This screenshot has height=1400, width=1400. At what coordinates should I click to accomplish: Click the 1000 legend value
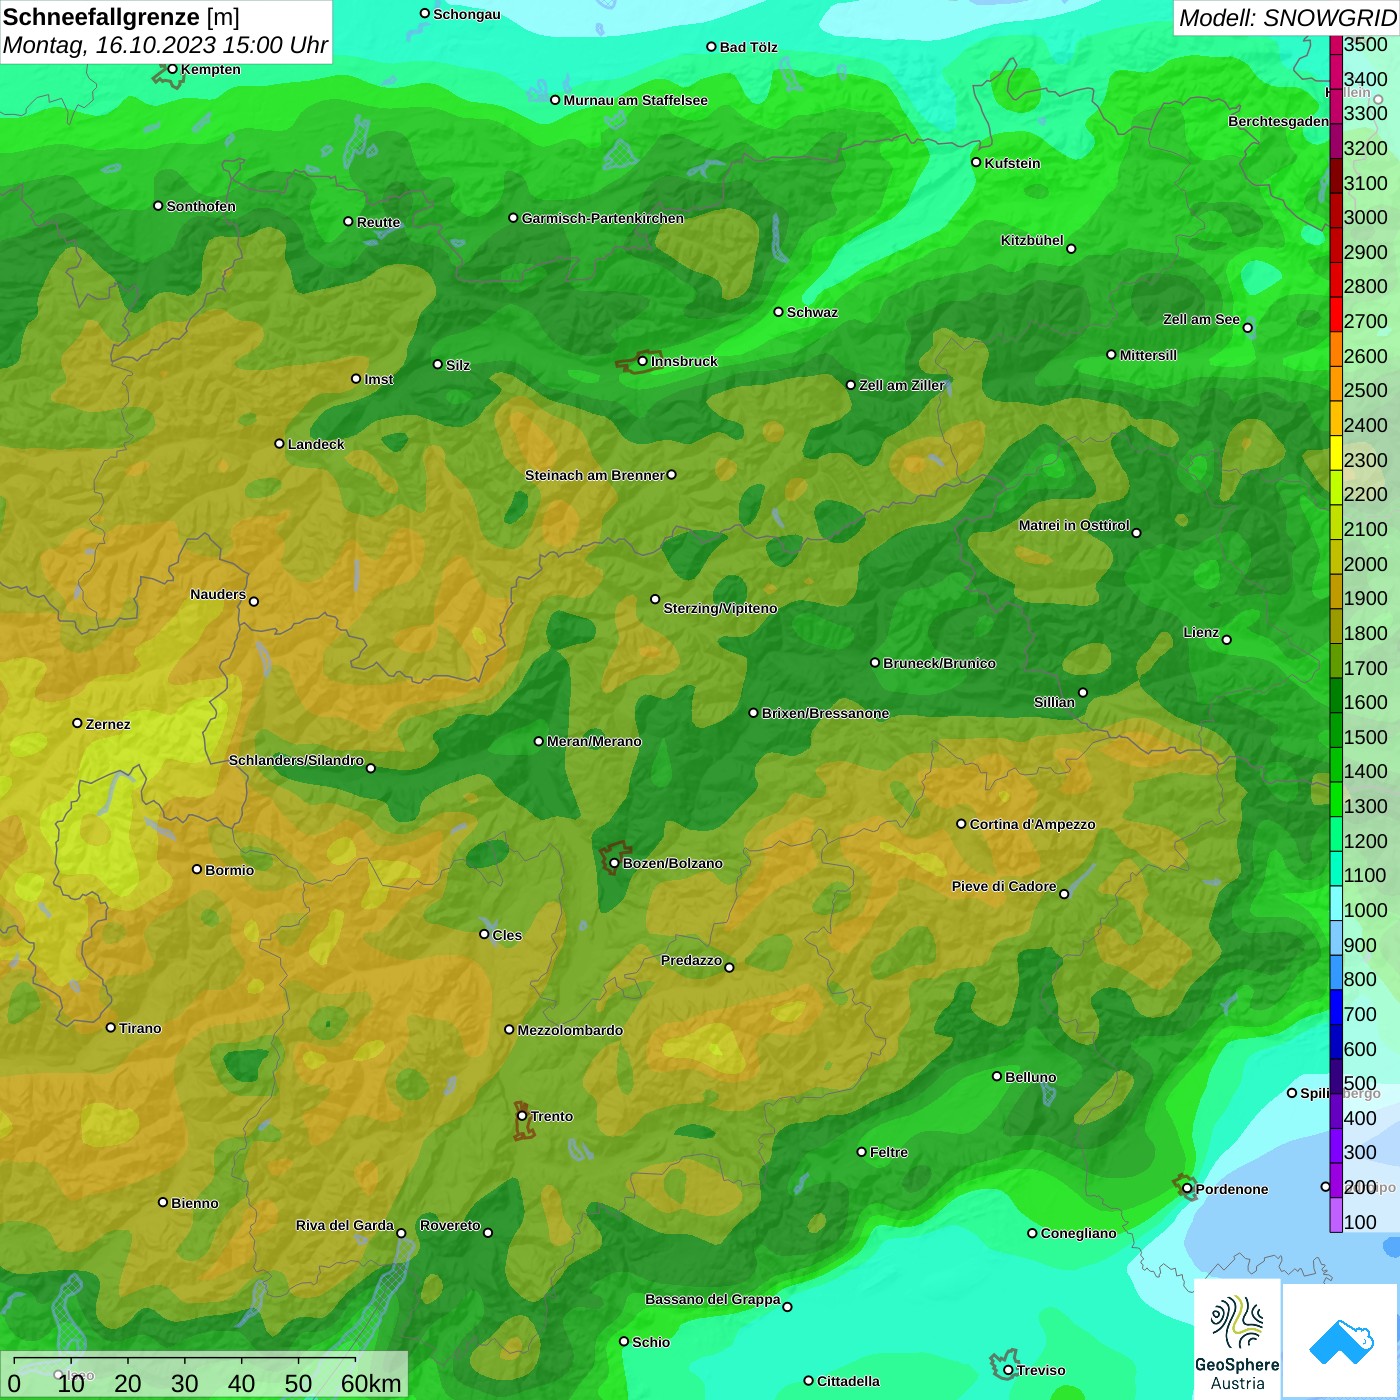tap(1365, 910)
